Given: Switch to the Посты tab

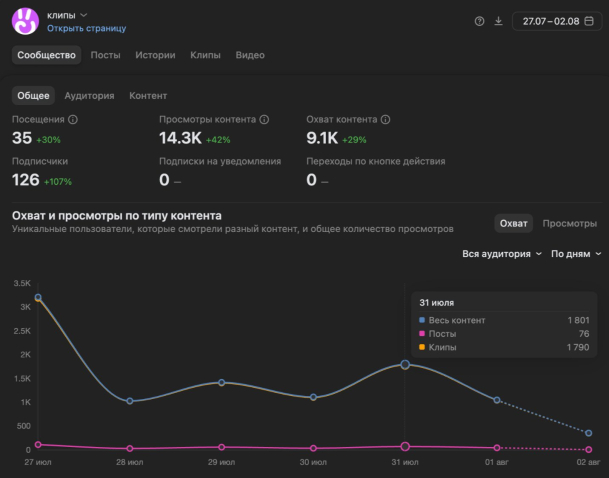Looking at the screenshot, I should 105,55.
